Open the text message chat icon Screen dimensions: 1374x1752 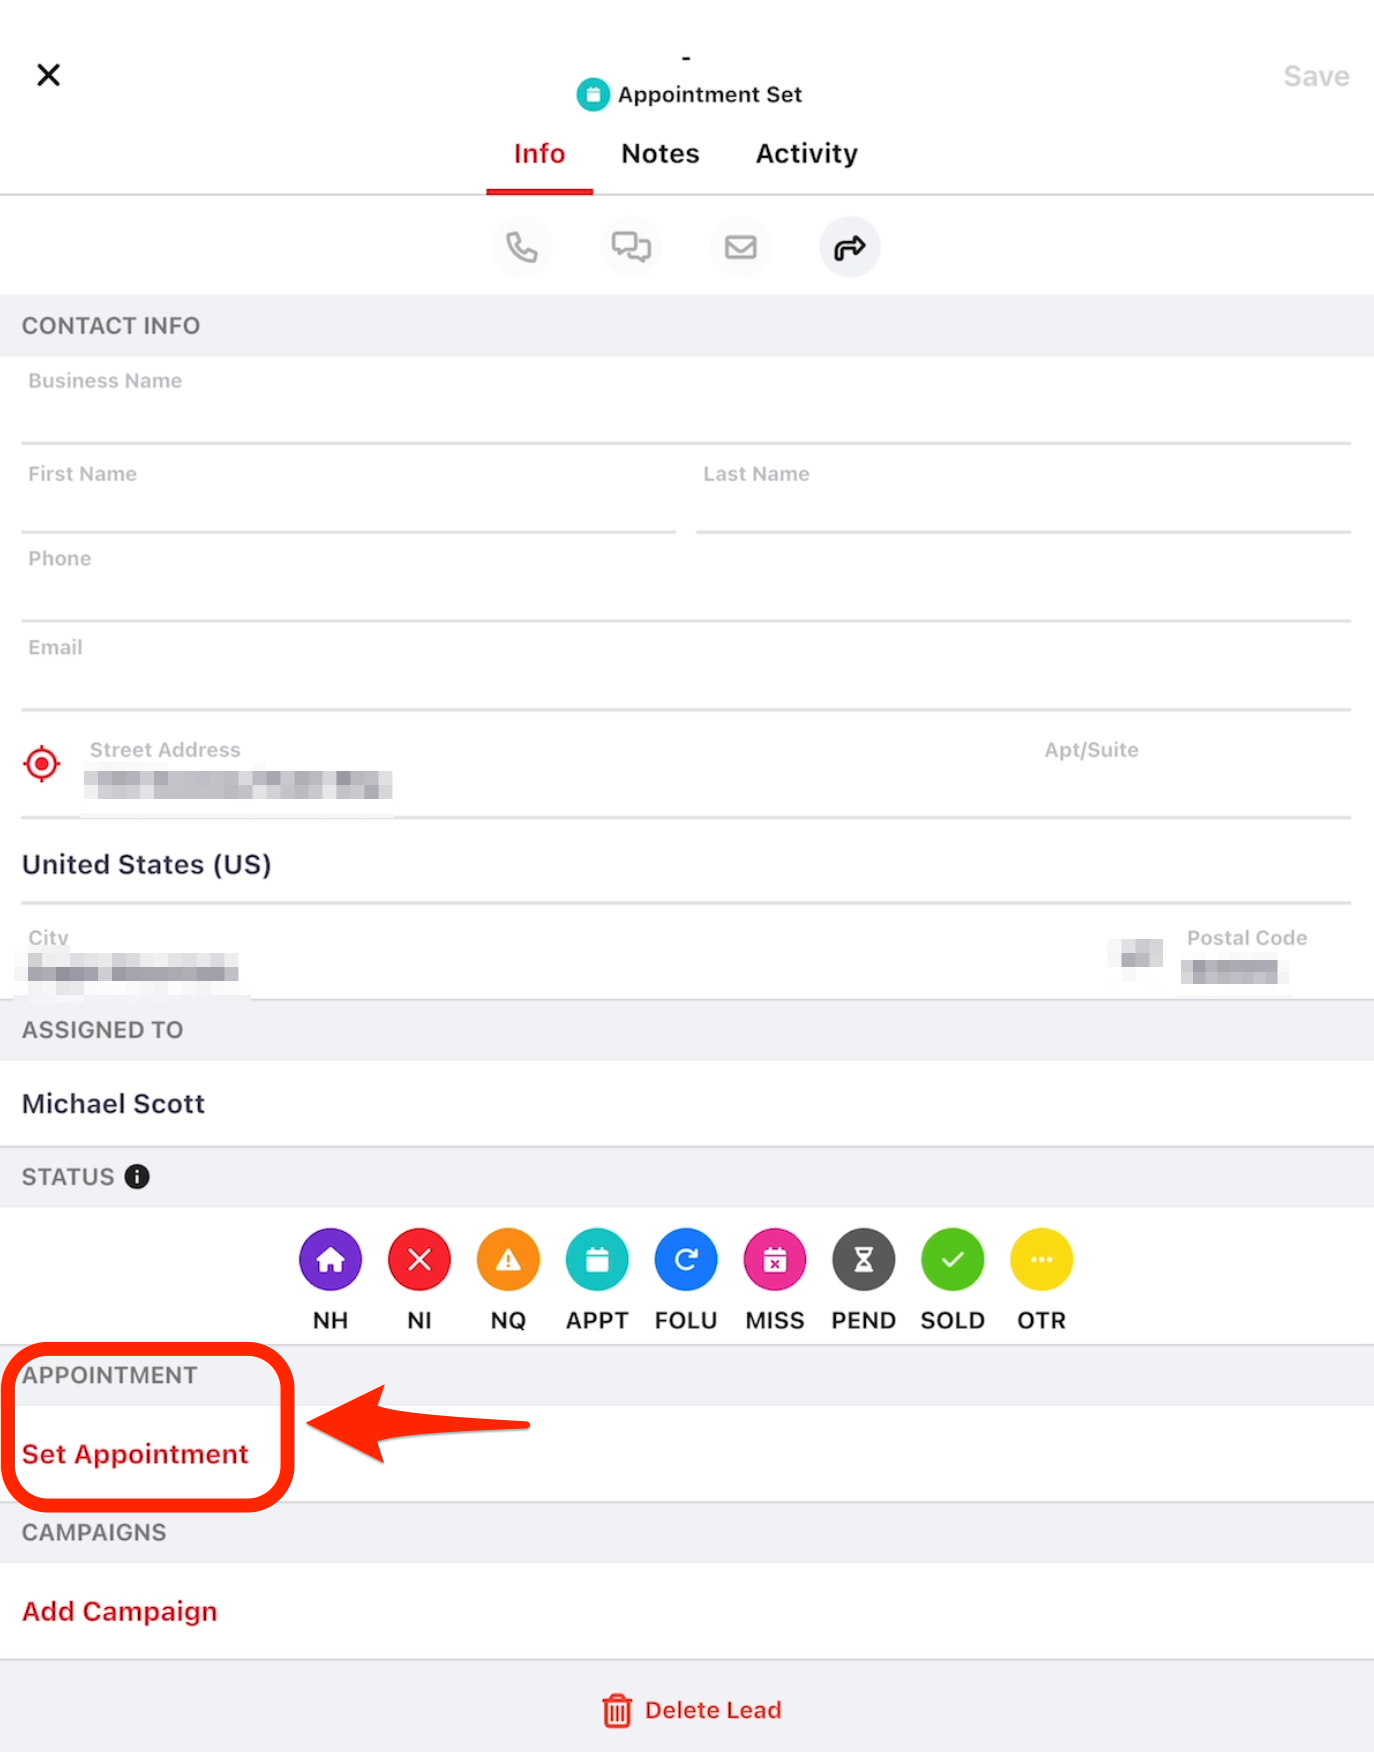(631, 247)
